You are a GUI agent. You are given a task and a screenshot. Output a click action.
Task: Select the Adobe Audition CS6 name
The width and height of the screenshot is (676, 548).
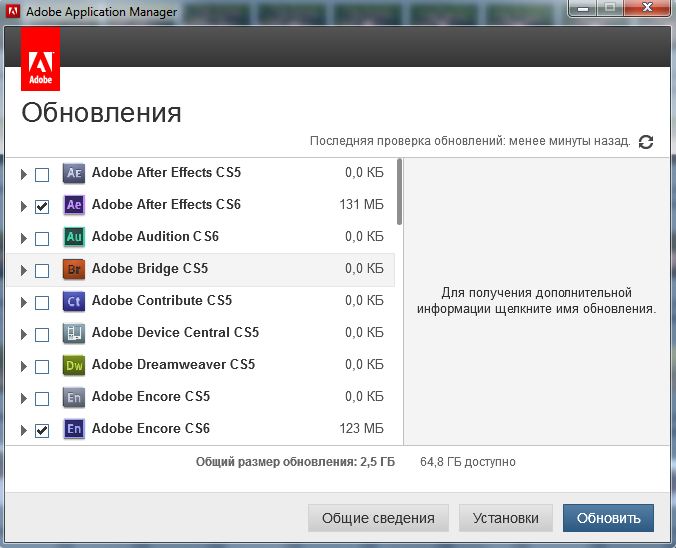coord(155,236)
